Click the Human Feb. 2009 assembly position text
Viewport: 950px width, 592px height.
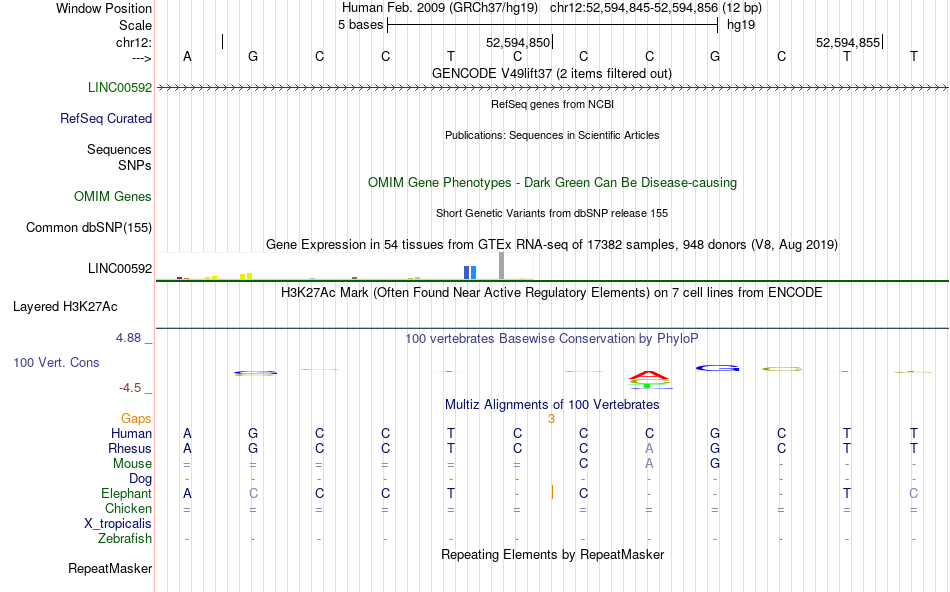pyautogui.click(x=551, y=8)
